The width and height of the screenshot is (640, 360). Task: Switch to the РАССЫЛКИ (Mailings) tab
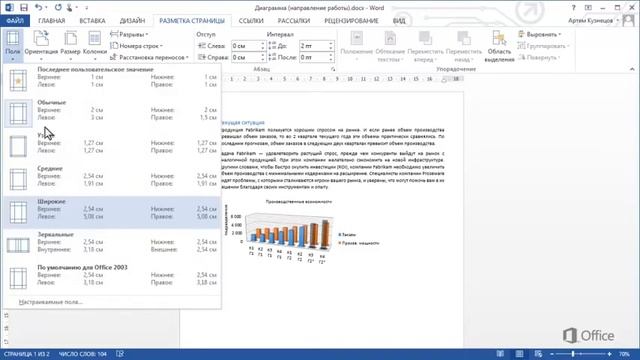click(294, 20)
